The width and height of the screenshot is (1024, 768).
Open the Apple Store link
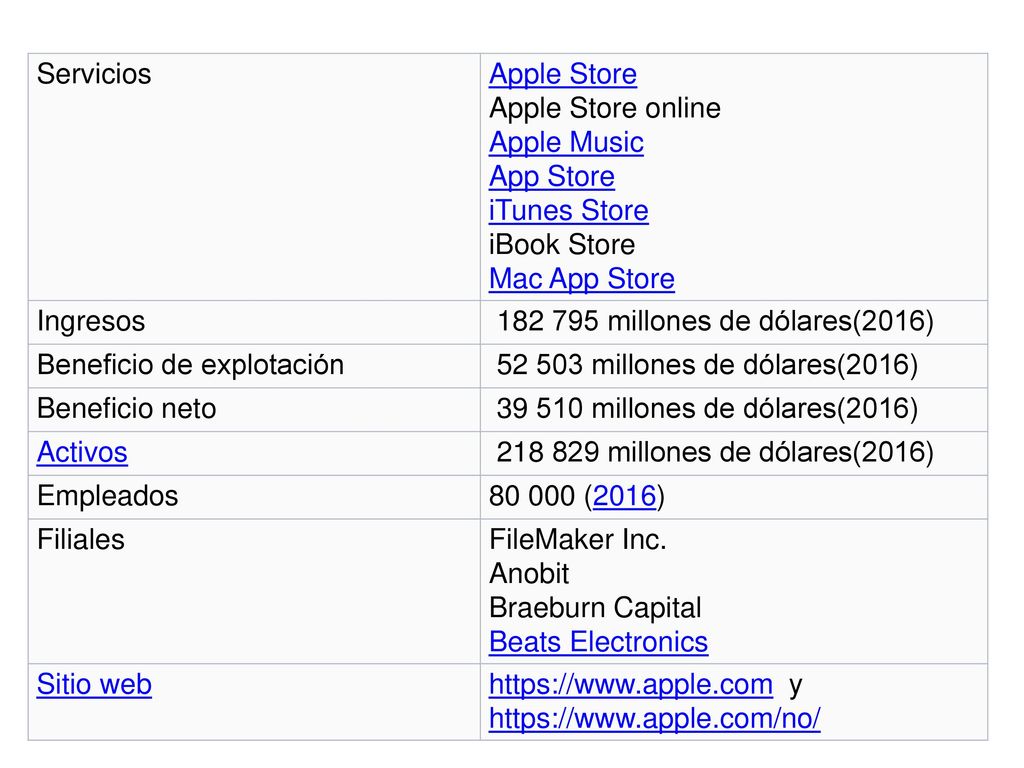562,74
